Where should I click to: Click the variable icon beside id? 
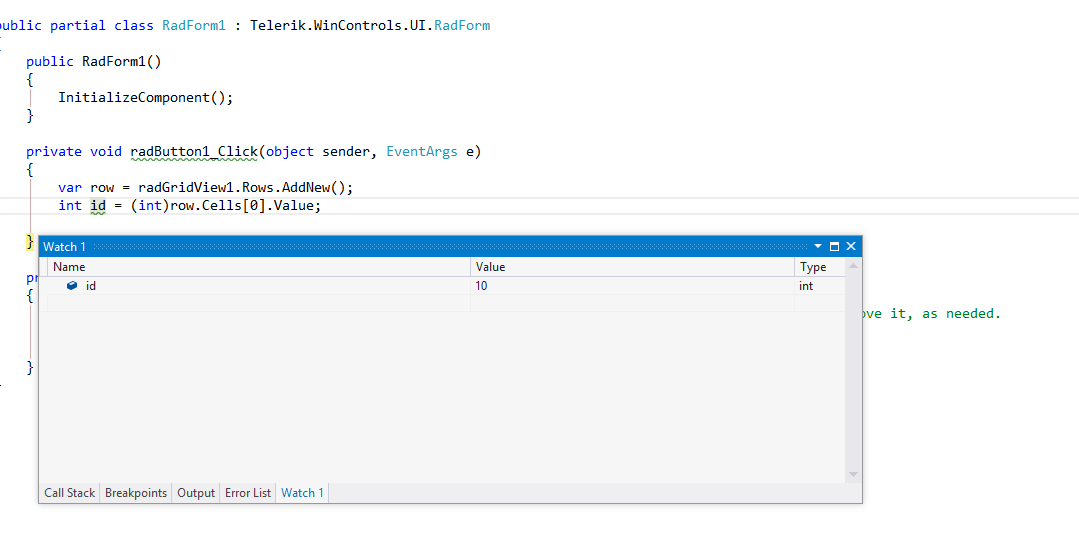pos(72,286)
